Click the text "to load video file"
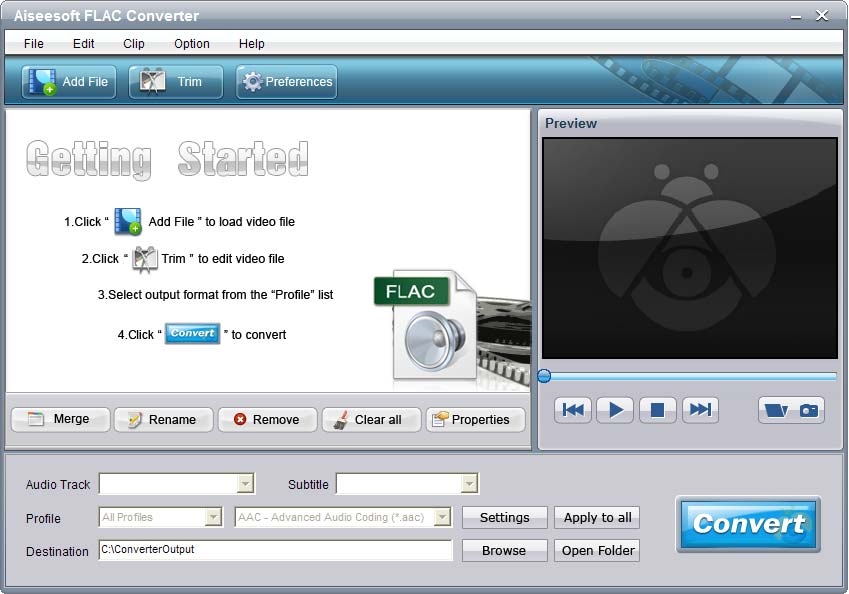Image resolution: width=849 pixels, height=594 pixels. 250,221
